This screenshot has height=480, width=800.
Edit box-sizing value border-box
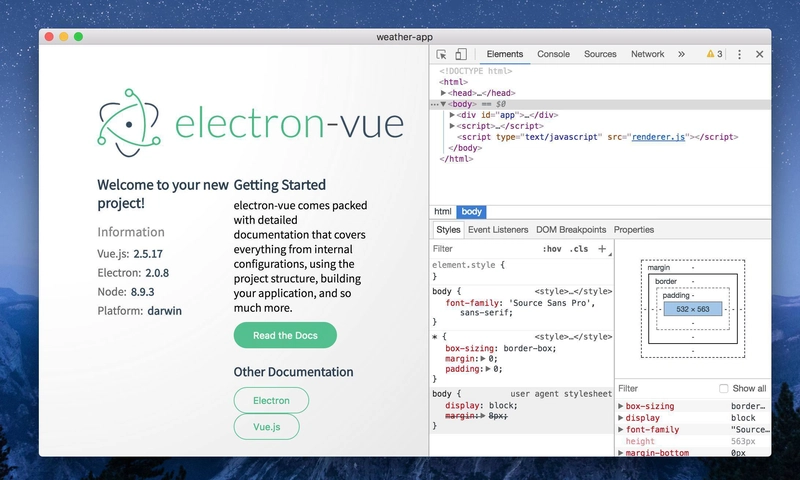click(529, 348)
